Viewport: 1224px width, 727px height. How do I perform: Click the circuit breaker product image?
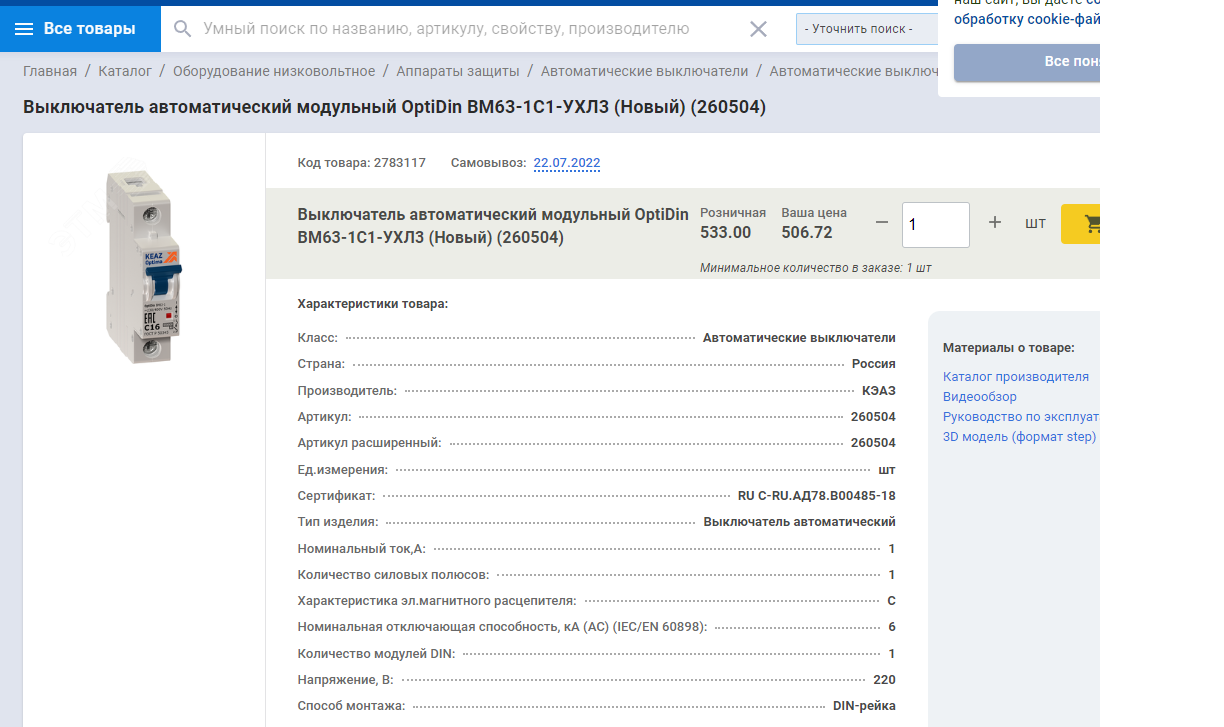coord(145,266)
